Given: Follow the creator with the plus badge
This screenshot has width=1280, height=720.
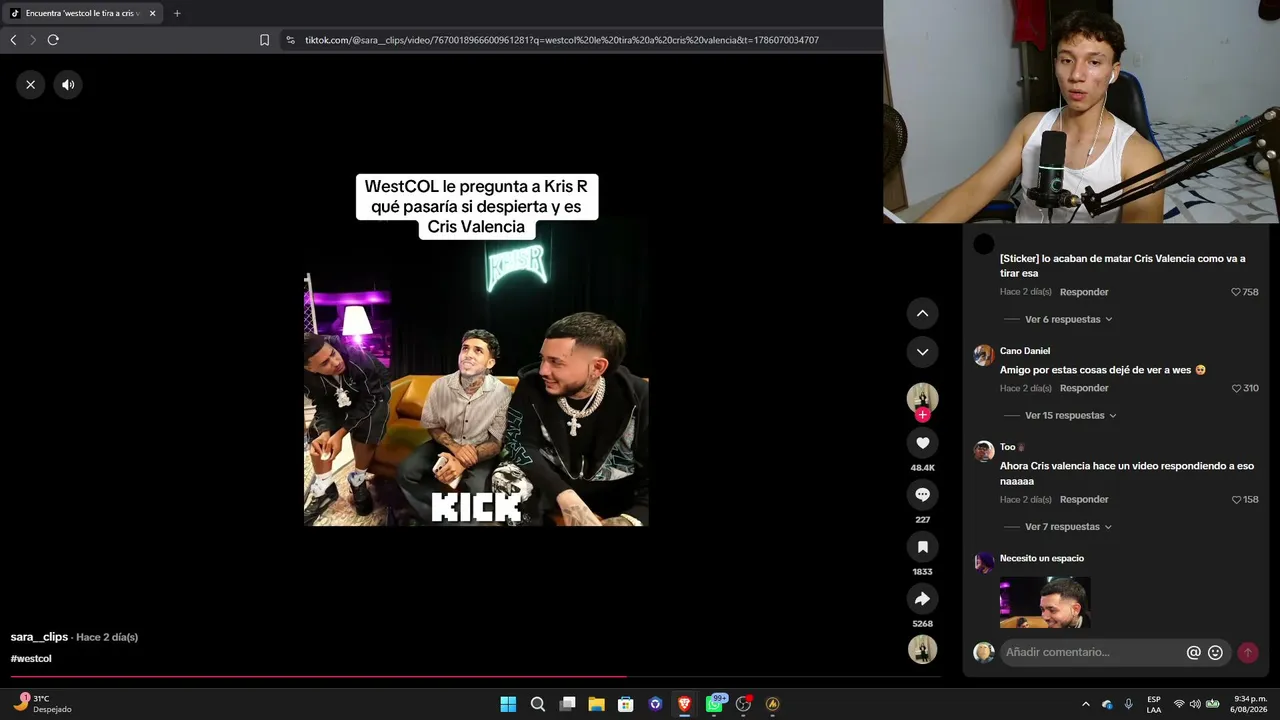Looking at the screenshot, I should click(x=922, y=414).
